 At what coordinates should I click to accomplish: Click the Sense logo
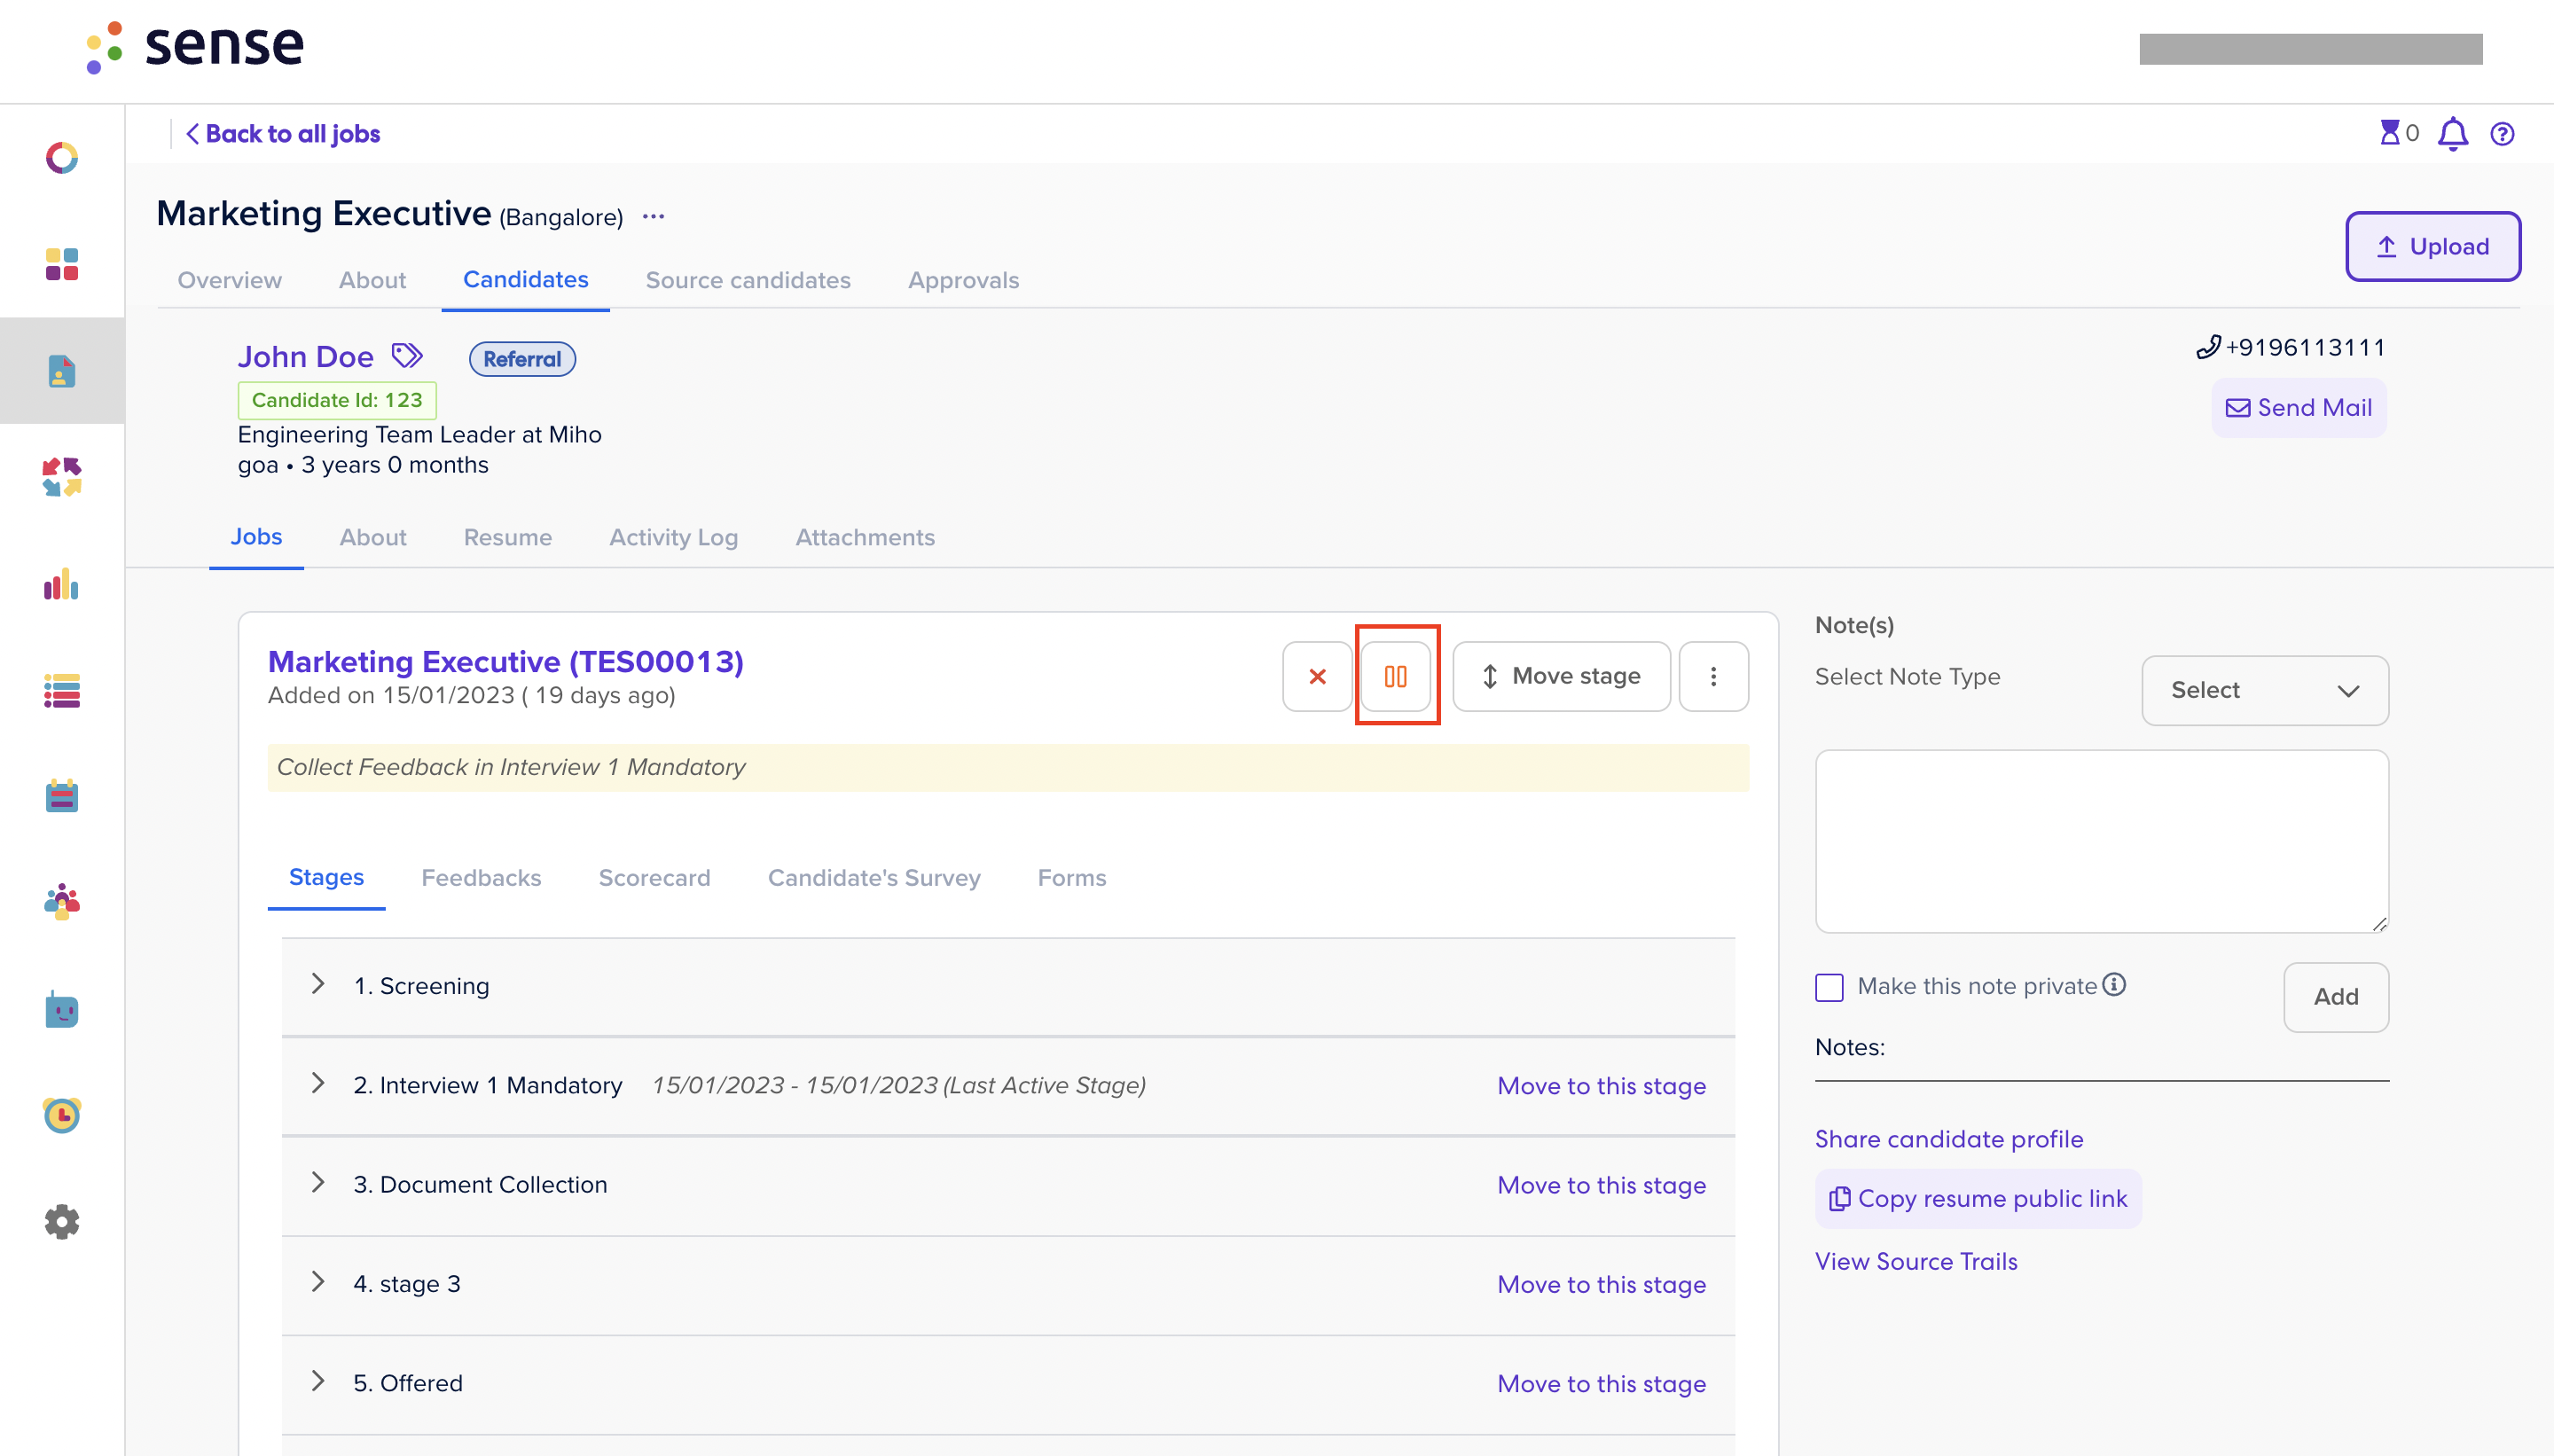195,47
